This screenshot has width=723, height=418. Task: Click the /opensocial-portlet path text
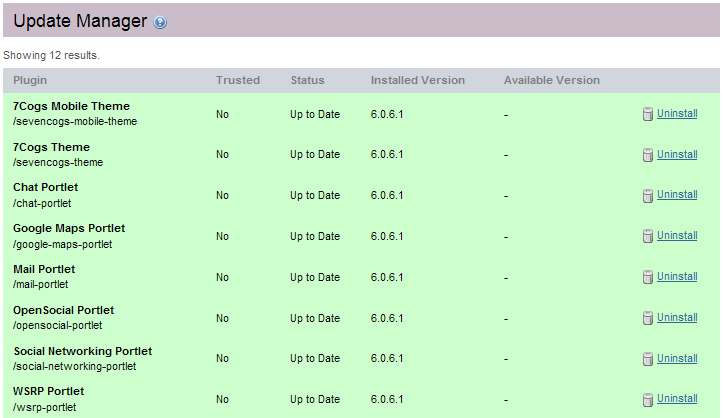pyautogui.click(x=58, y=325)
